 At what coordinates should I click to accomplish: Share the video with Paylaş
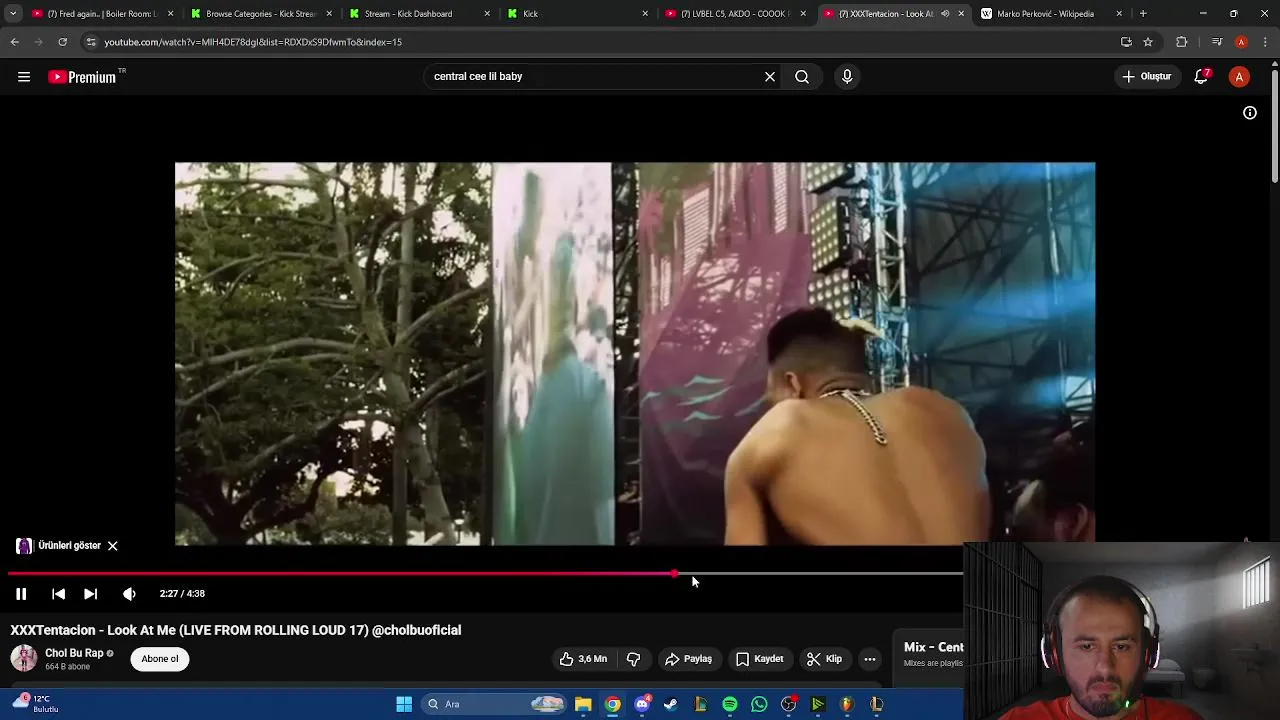[x=689, y=659]
